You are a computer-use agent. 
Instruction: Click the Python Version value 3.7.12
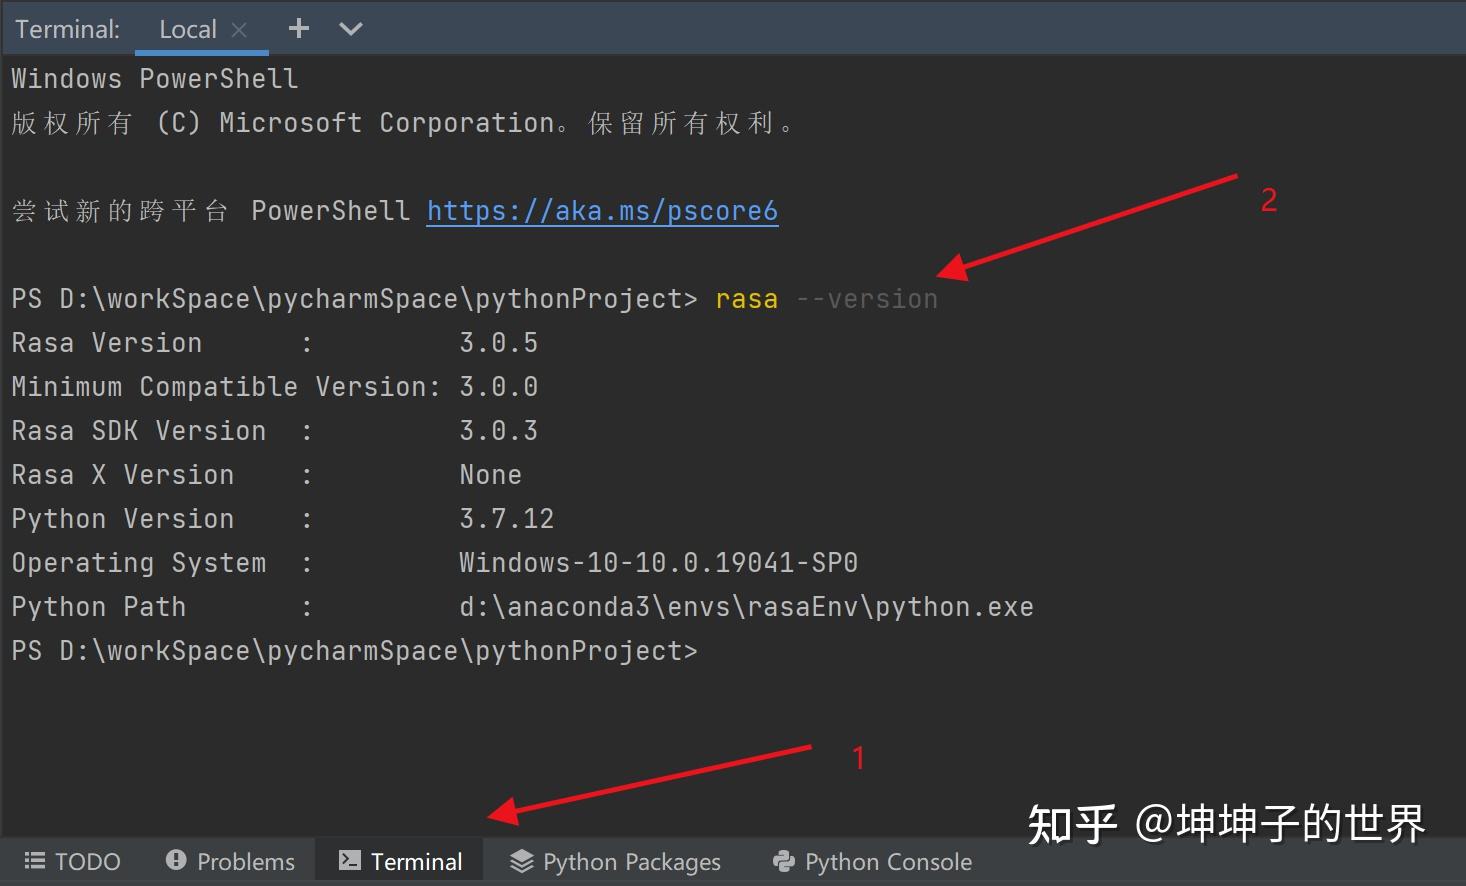(x=506, y=519)
